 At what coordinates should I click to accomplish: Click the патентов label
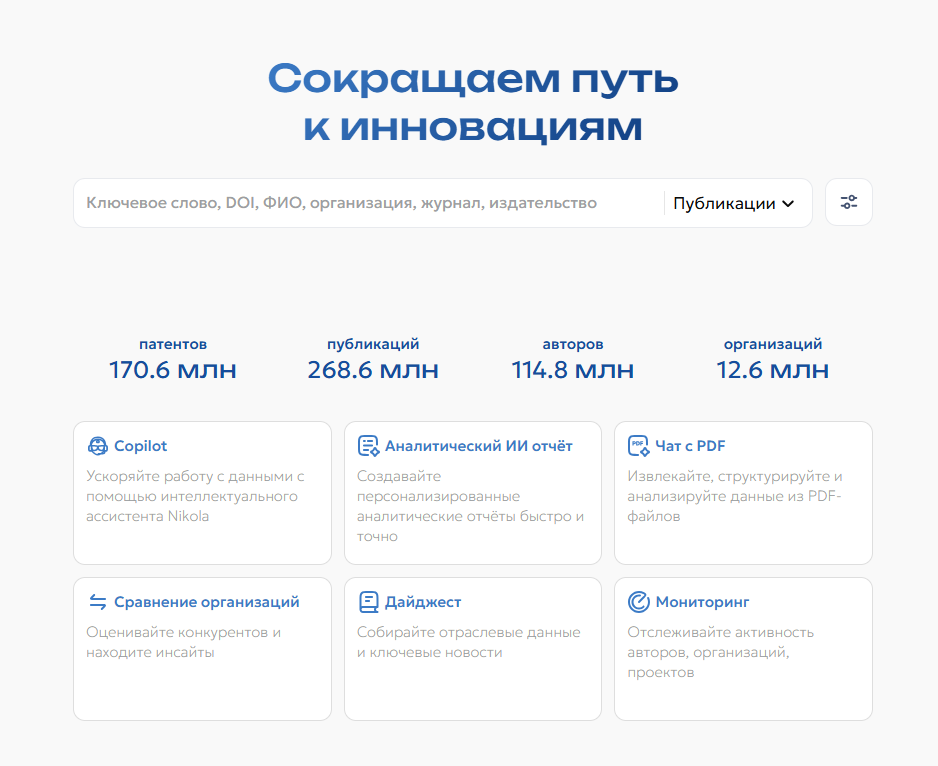[173, 344]
